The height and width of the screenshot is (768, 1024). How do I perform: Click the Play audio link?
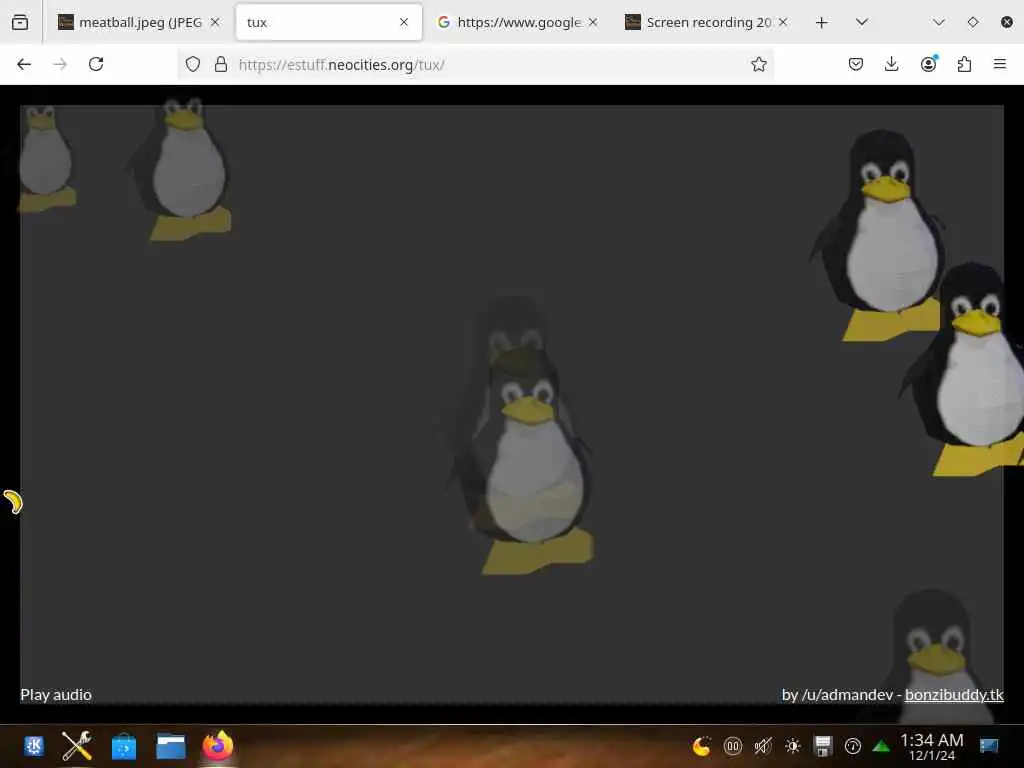(56, 695)
